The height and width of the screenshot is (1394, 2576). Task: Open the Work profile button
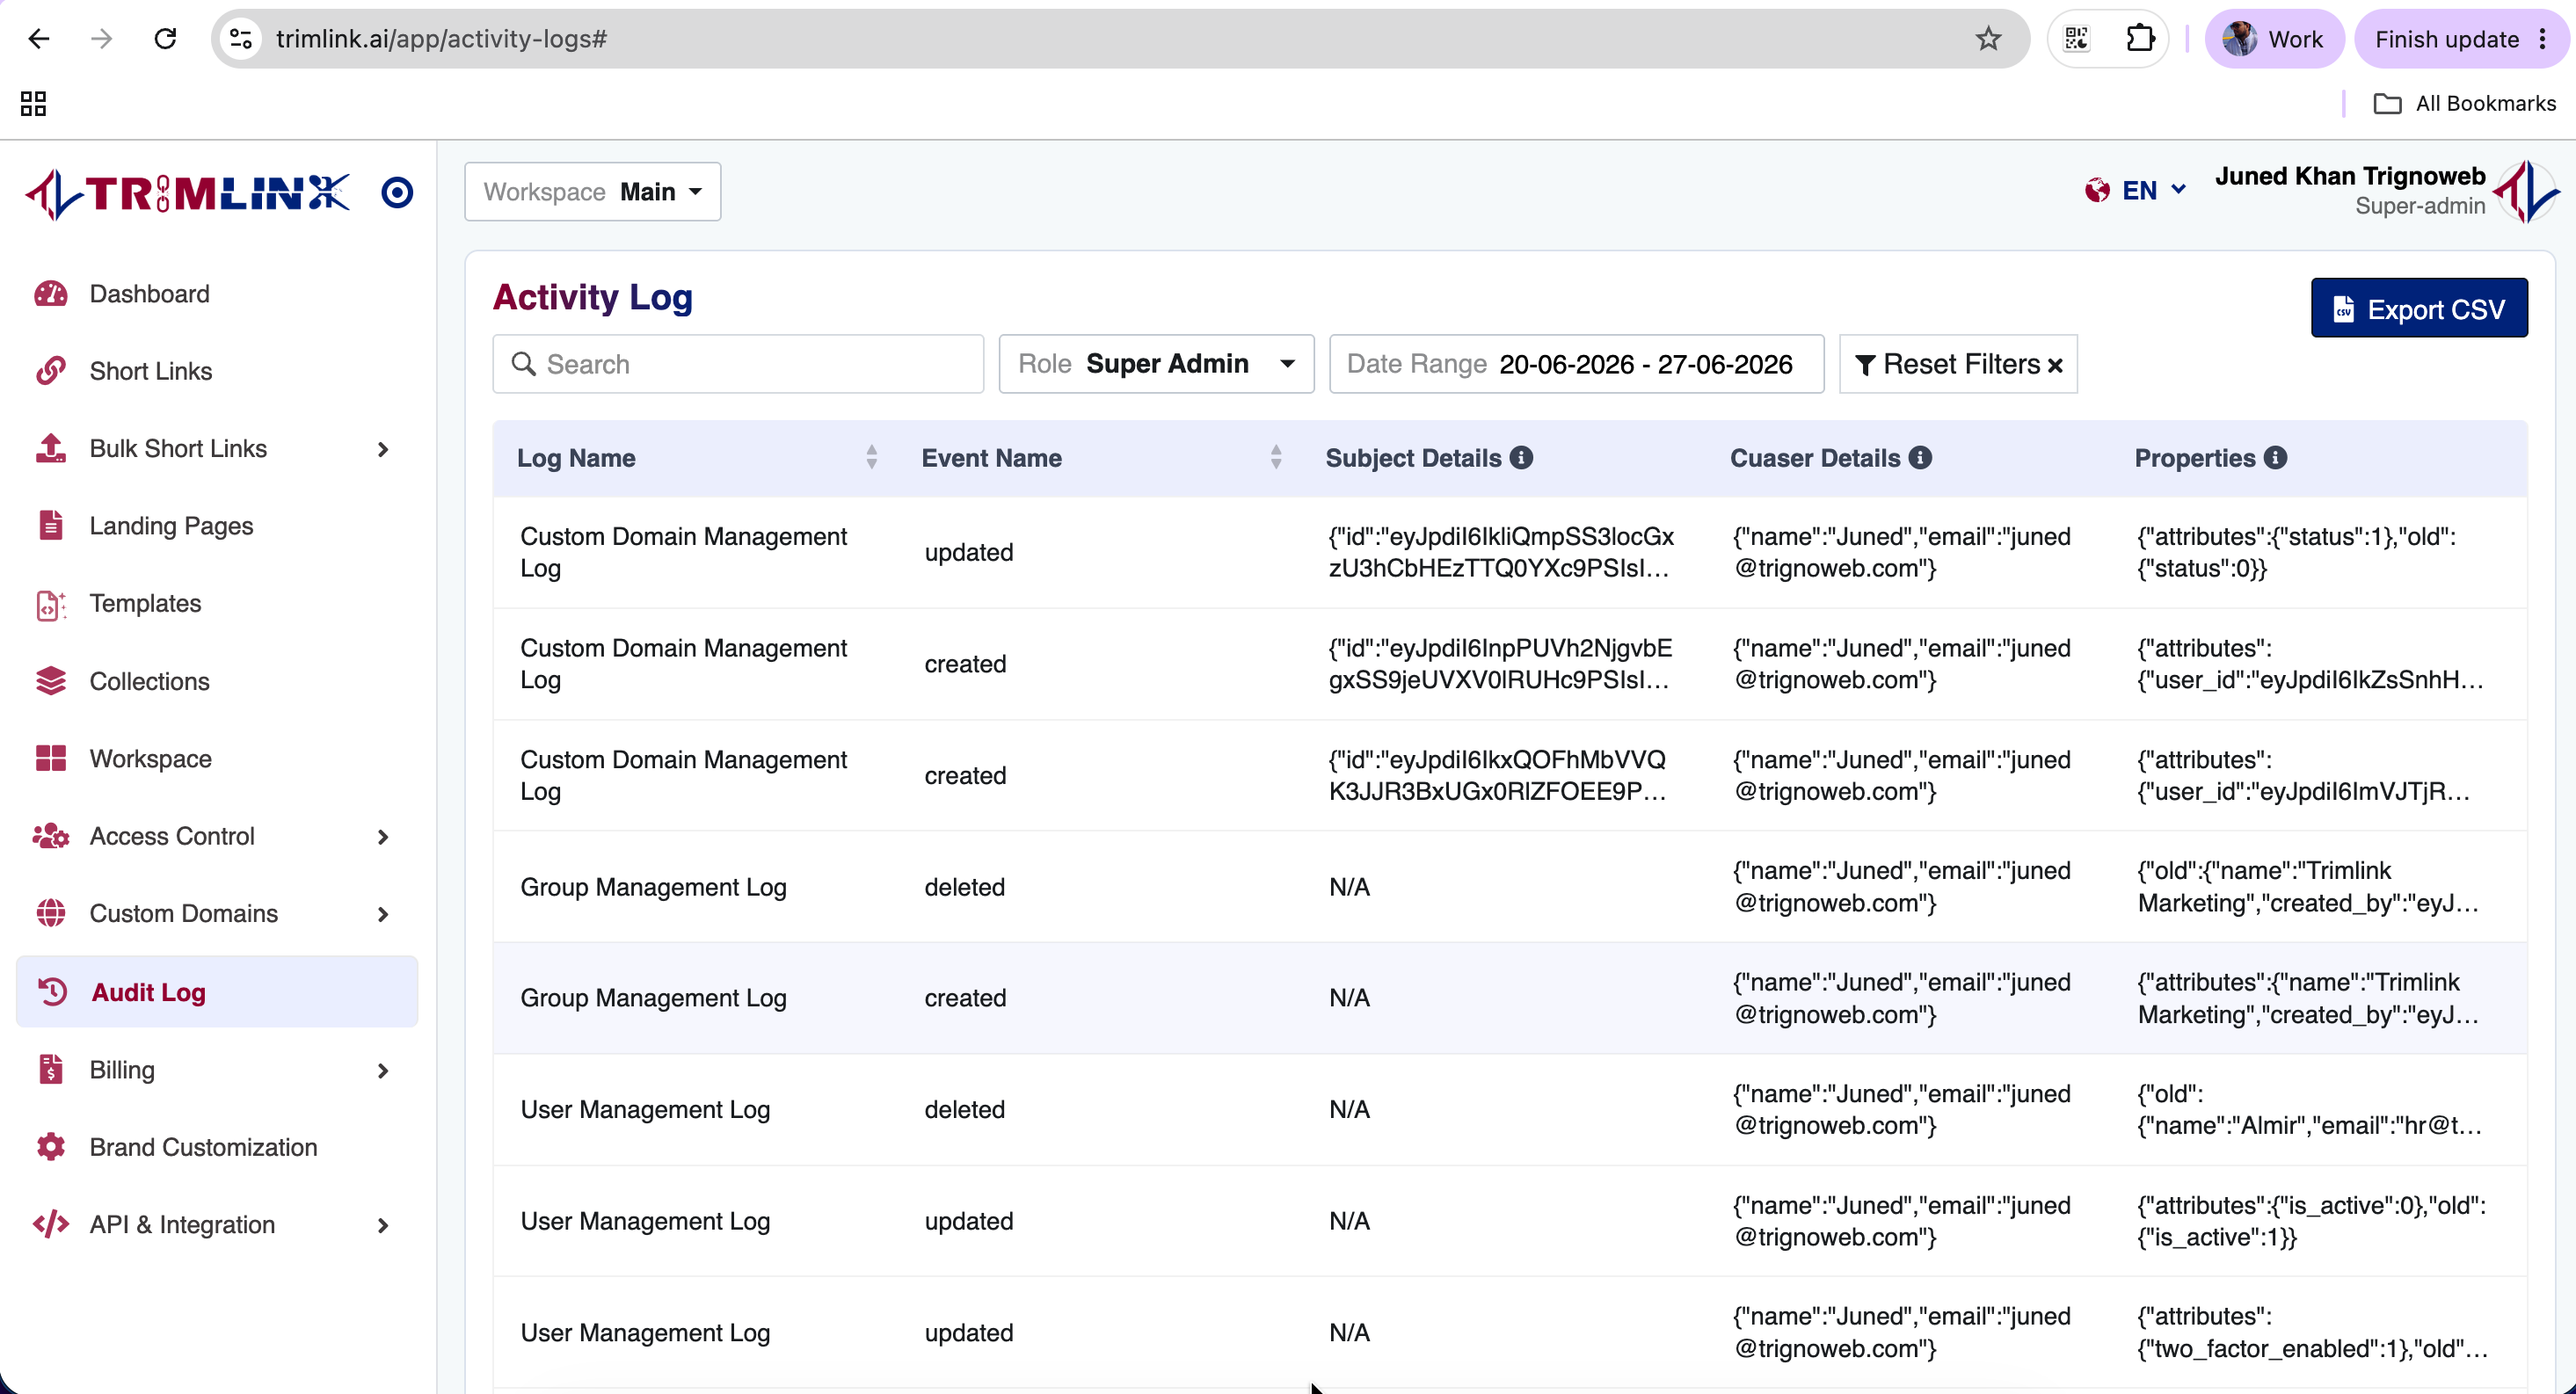(x=2274, y=39)
